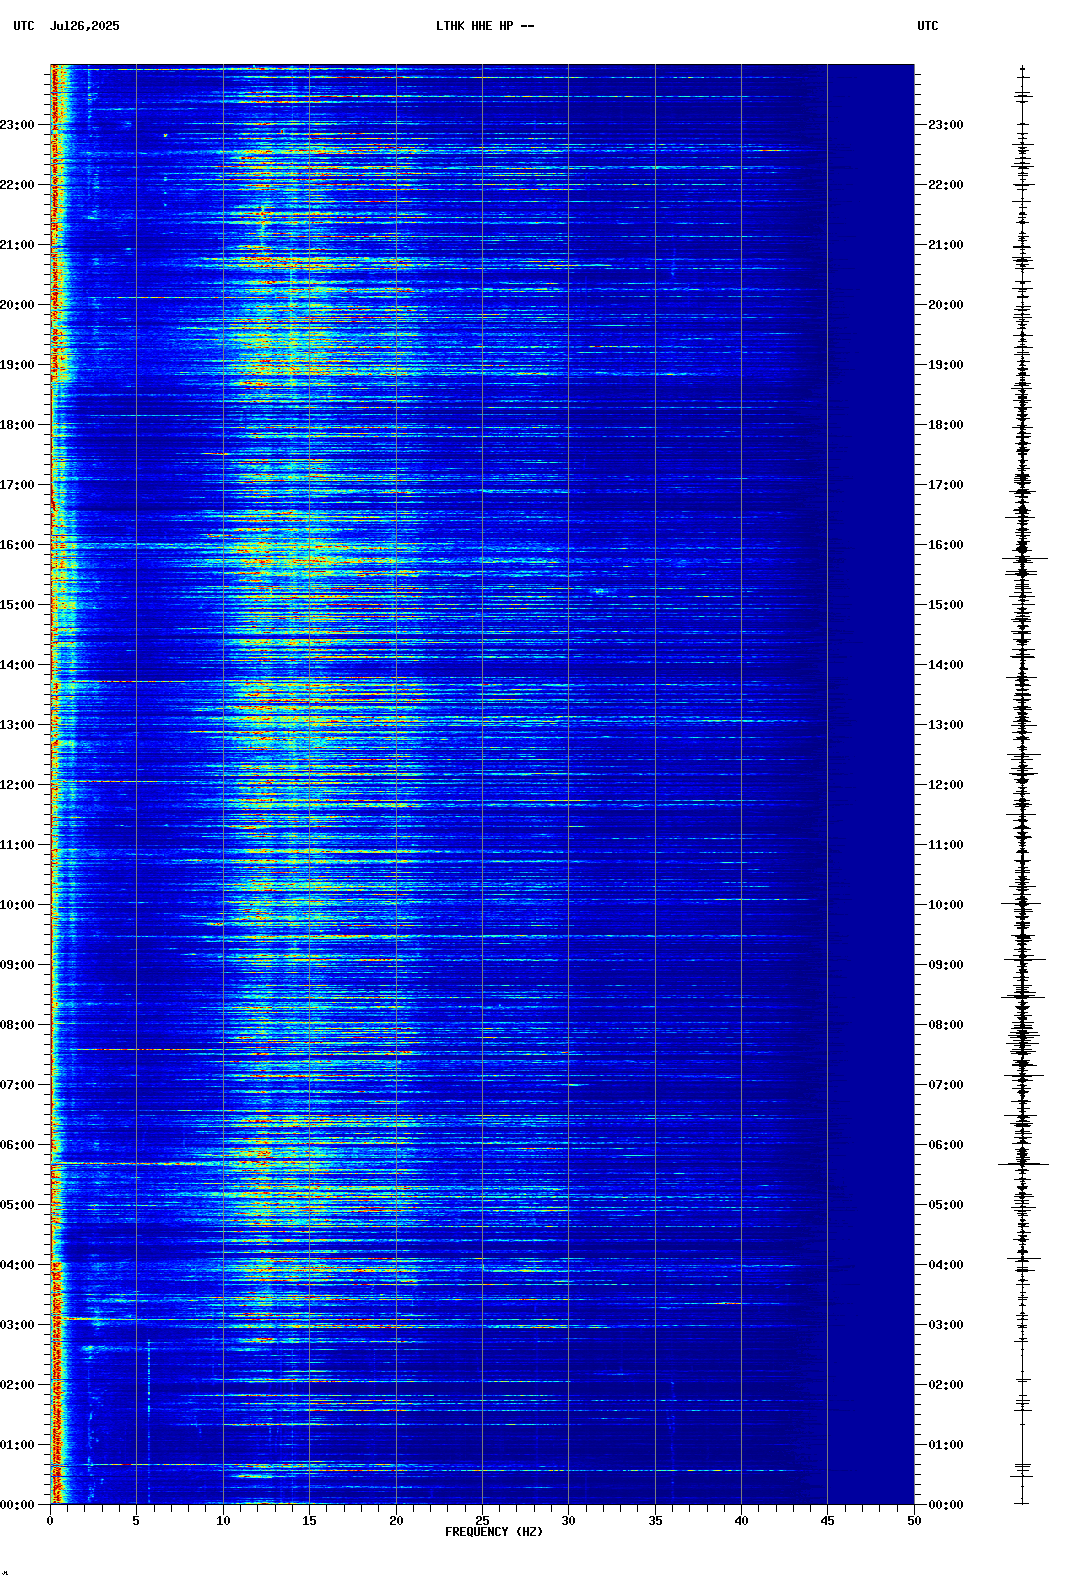Click the 22:00 label on the right time axis

tap(946, 185)
